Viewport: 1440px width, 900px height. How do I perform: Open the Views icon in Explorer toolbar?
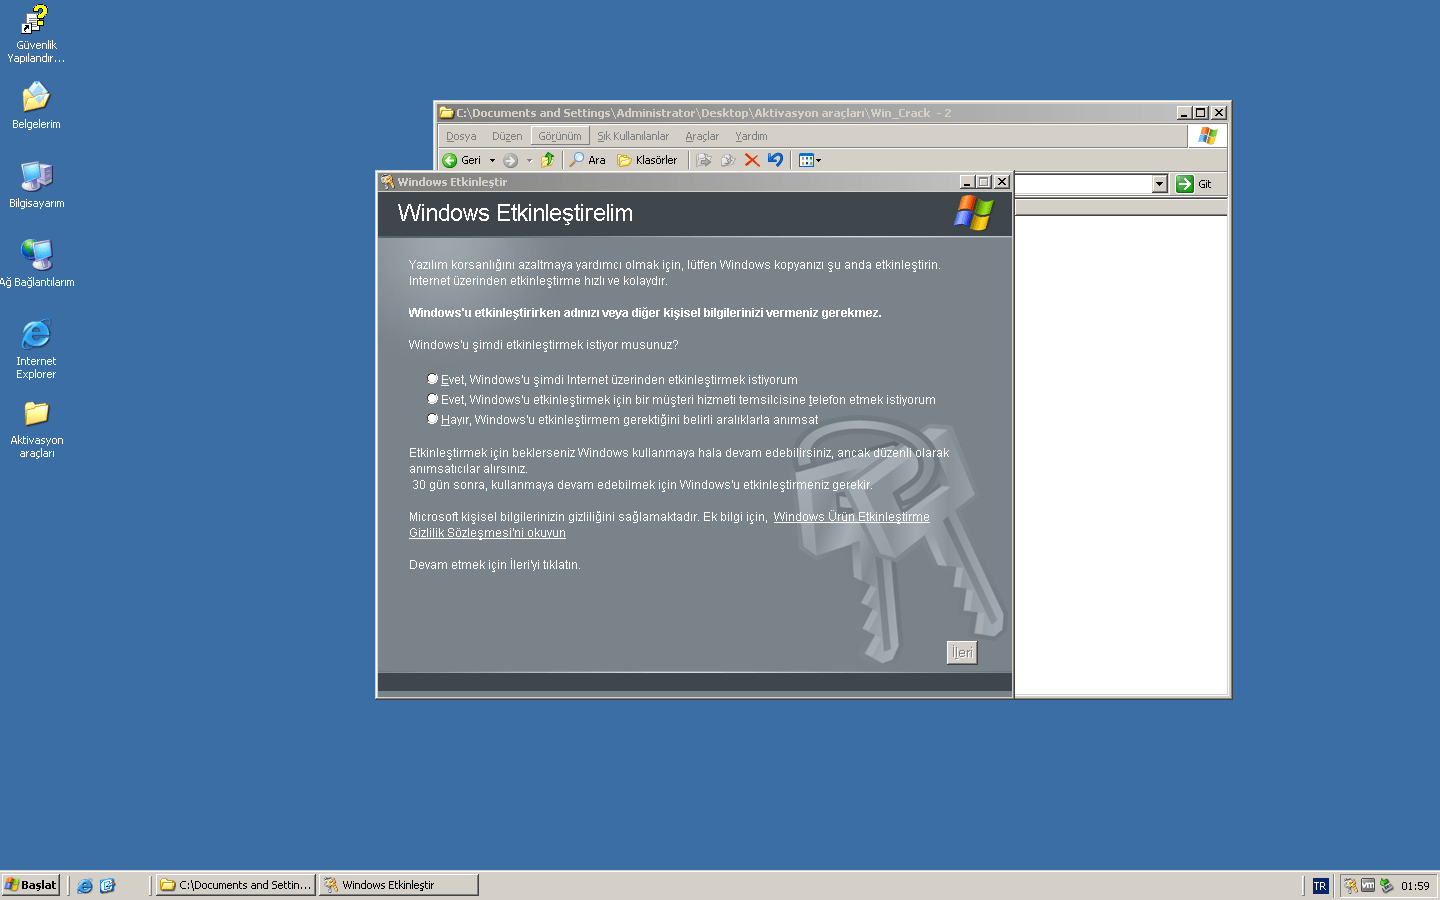click(x=806, y=160)
